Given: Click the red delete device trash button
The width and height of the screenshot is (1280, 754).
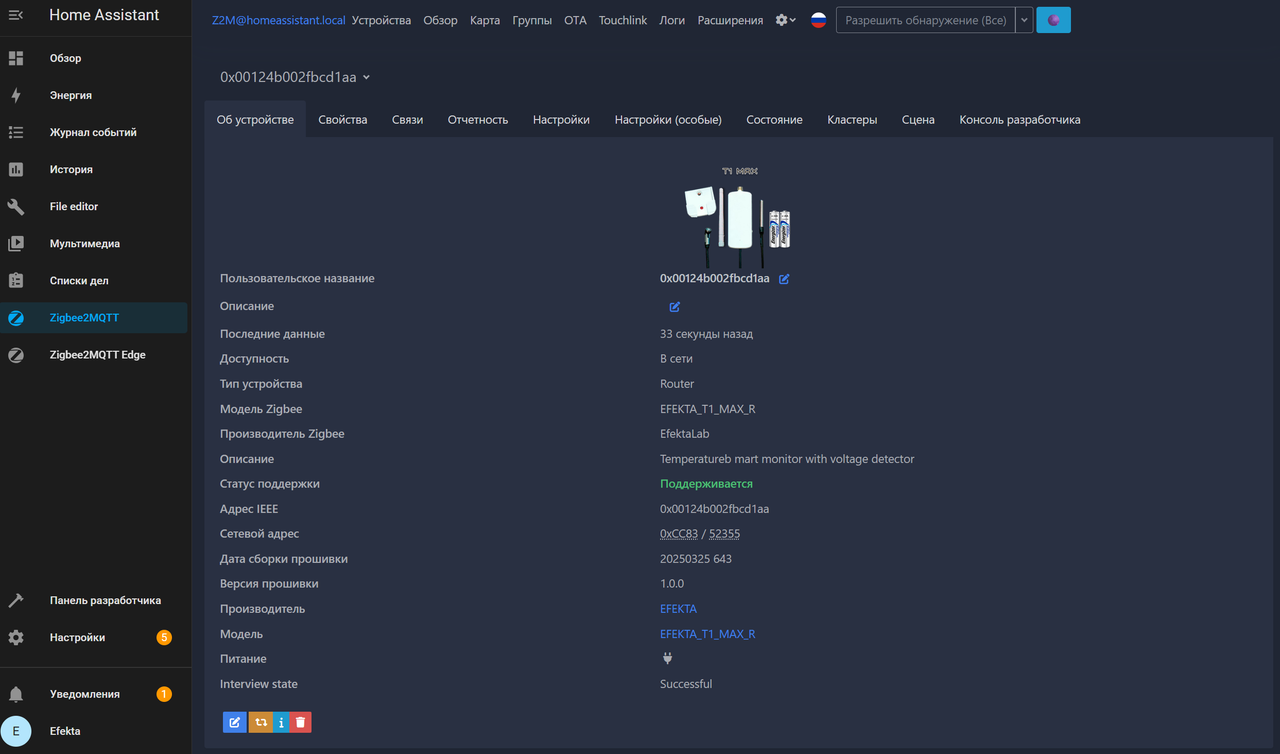Looking at the screenshot, I should [x=301, y=721].
